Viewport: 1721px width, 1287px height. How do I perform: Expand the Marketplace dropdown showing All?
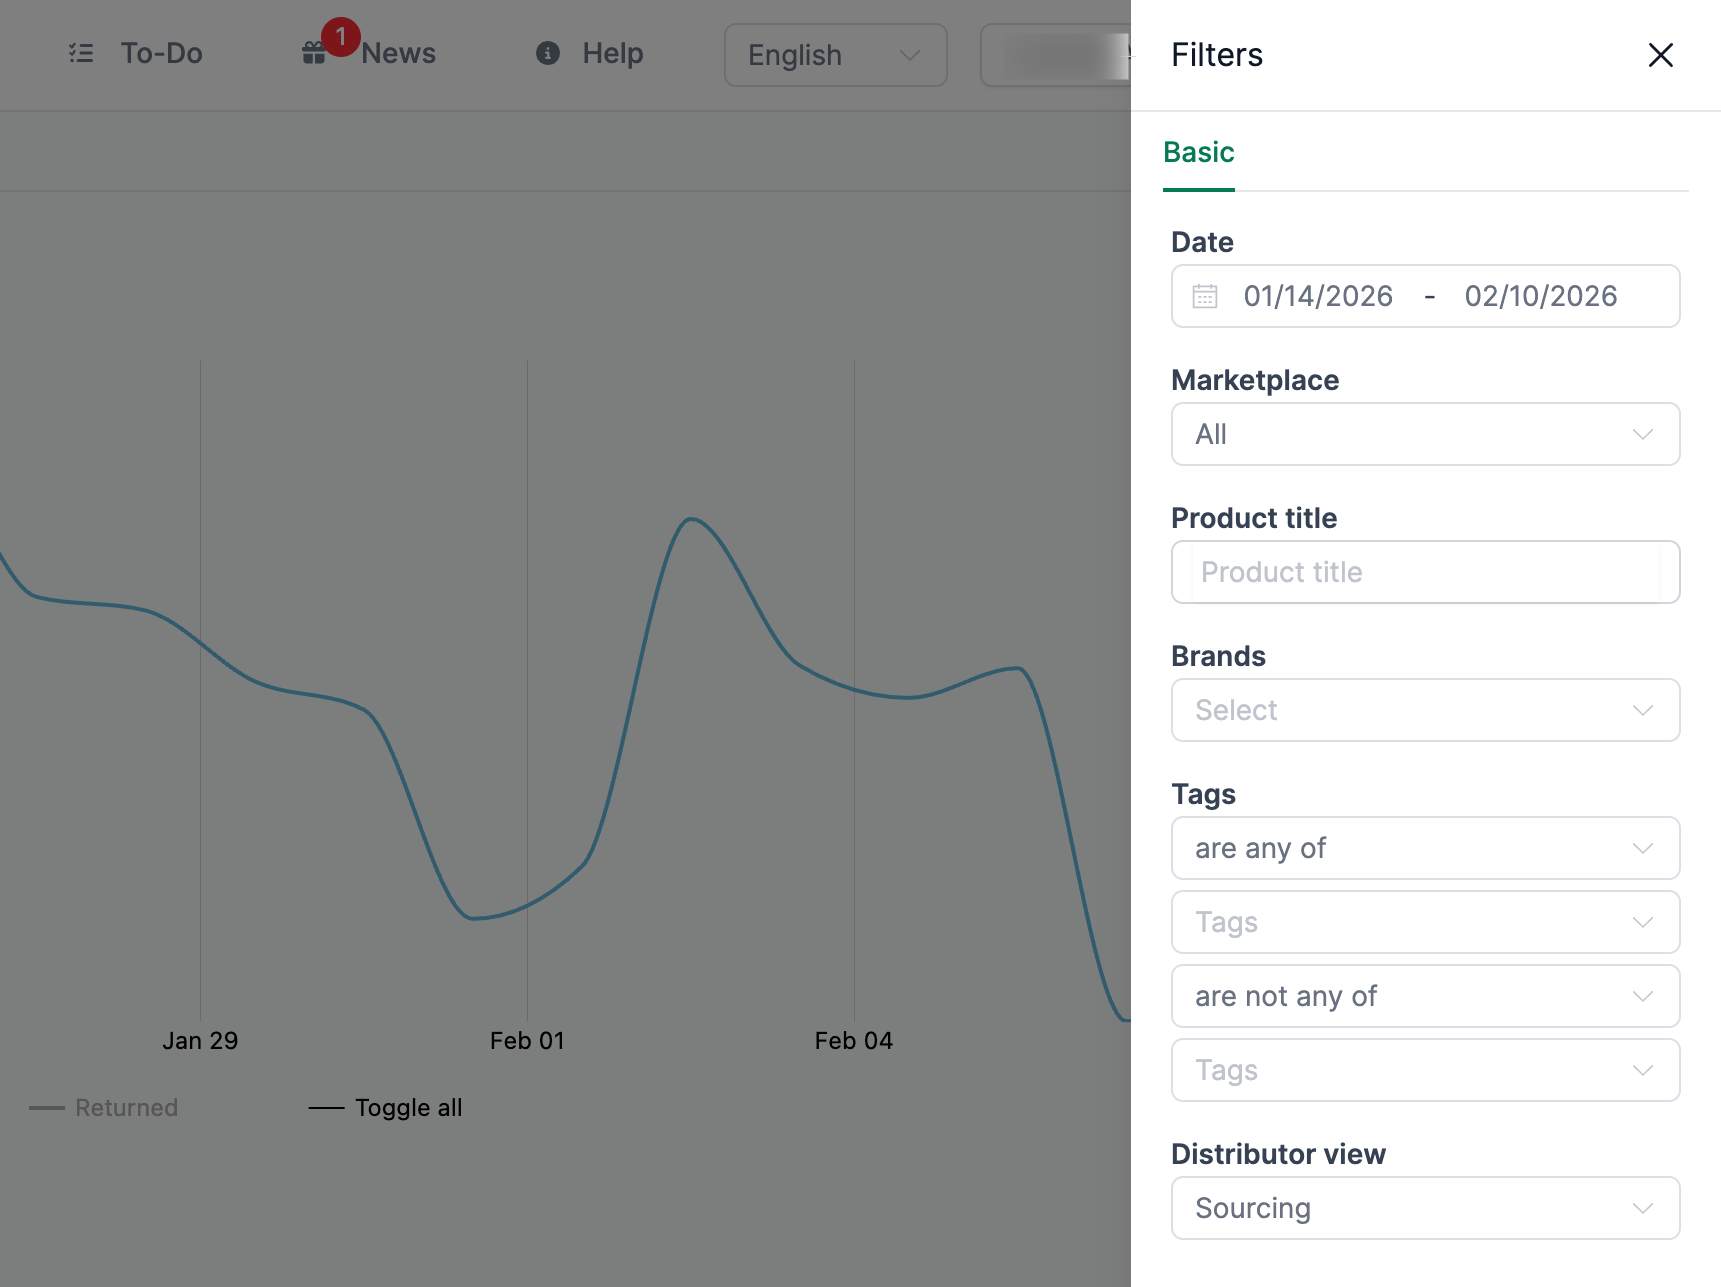[1424, 434]
